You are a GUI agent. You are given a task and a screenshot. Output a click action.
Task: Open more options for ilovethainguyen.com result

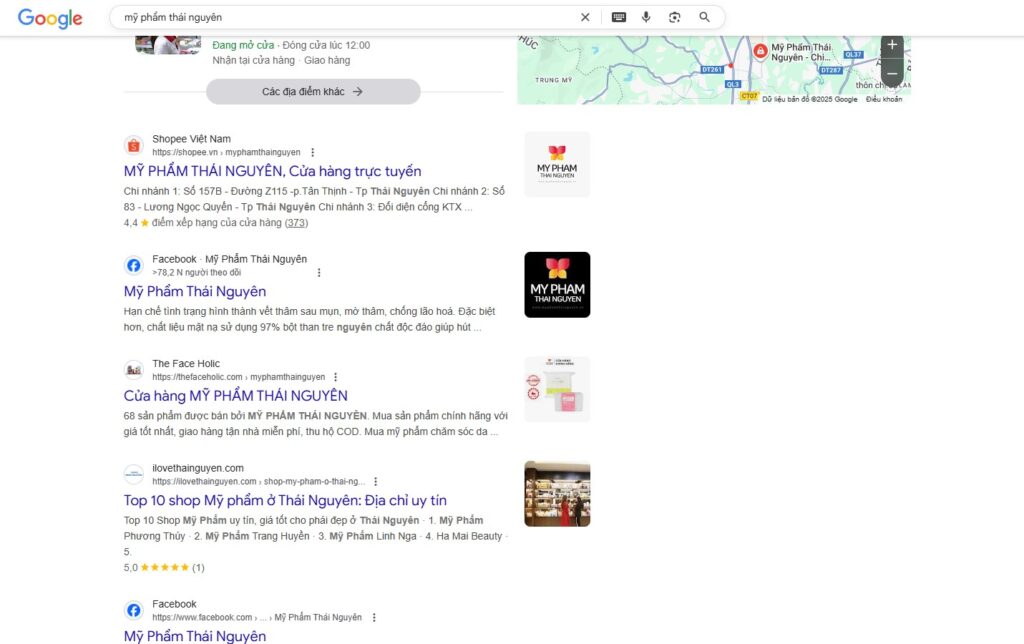376,482
